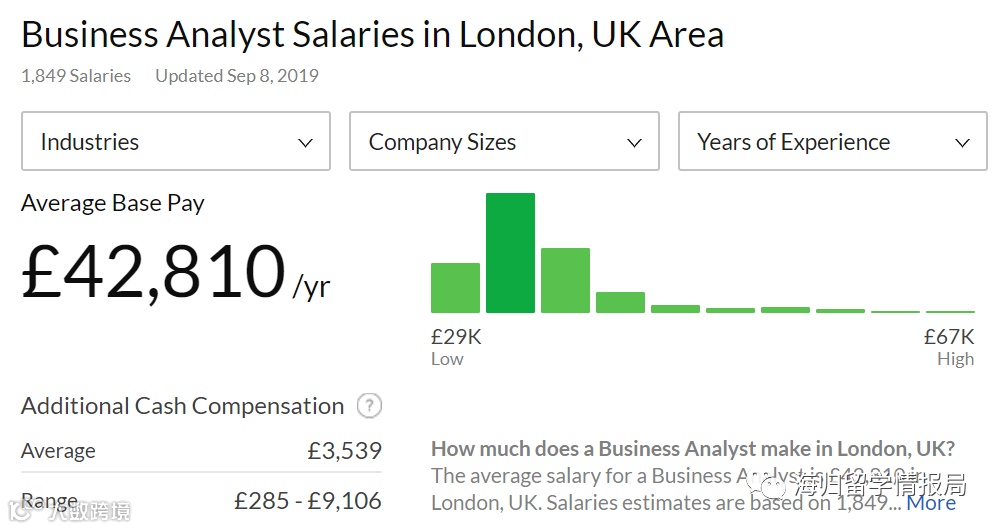This screenshot has height=529, width=1000.
Task: Click the £285 - £9,106 range value
Action: pyautogui.click(x=308, y=500)
